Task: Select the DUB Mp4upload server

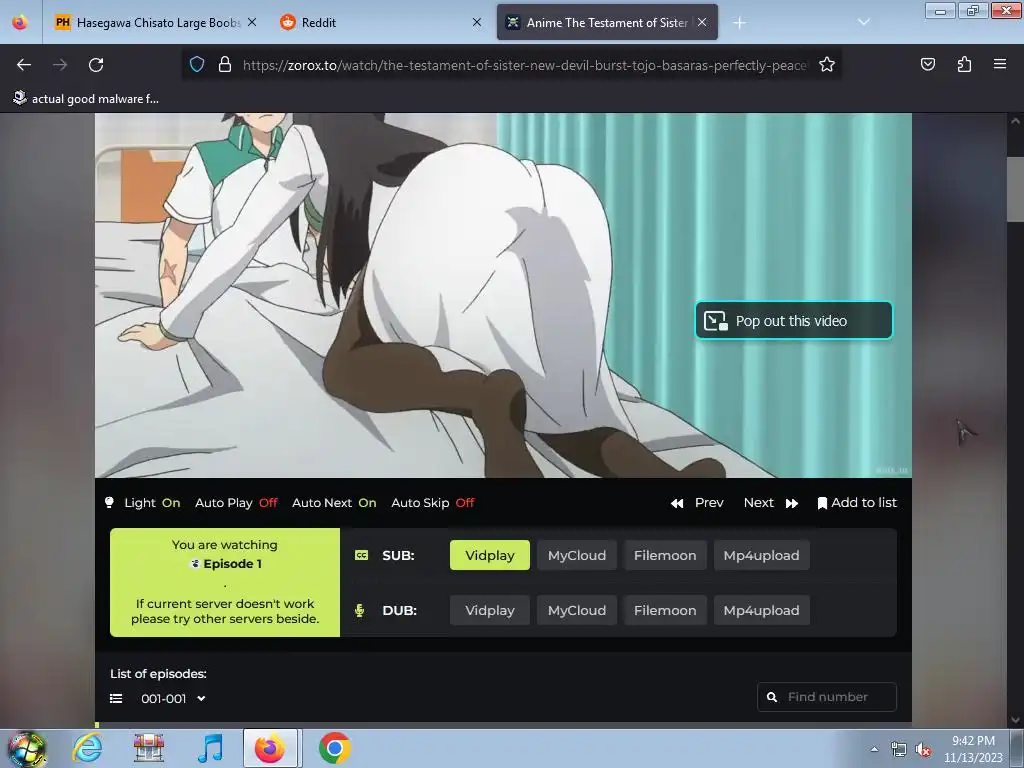Action: click(761, 611)
